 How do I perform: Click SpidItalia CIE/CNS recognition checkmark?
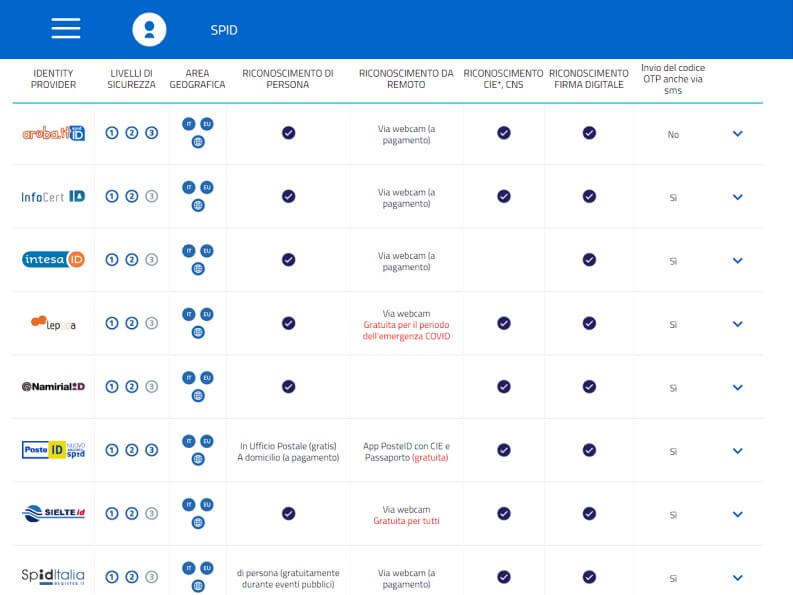coord(504,577)
